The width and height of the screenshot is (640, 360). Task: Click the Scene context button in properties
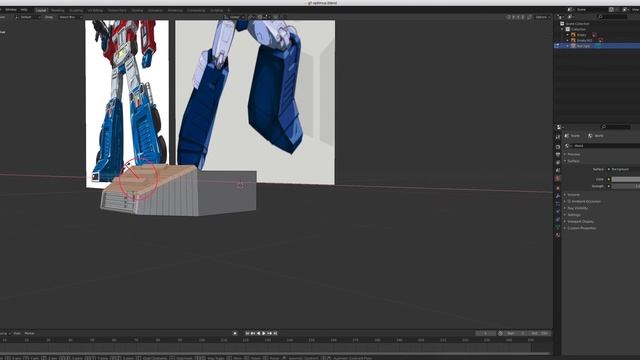pos(572,136)
